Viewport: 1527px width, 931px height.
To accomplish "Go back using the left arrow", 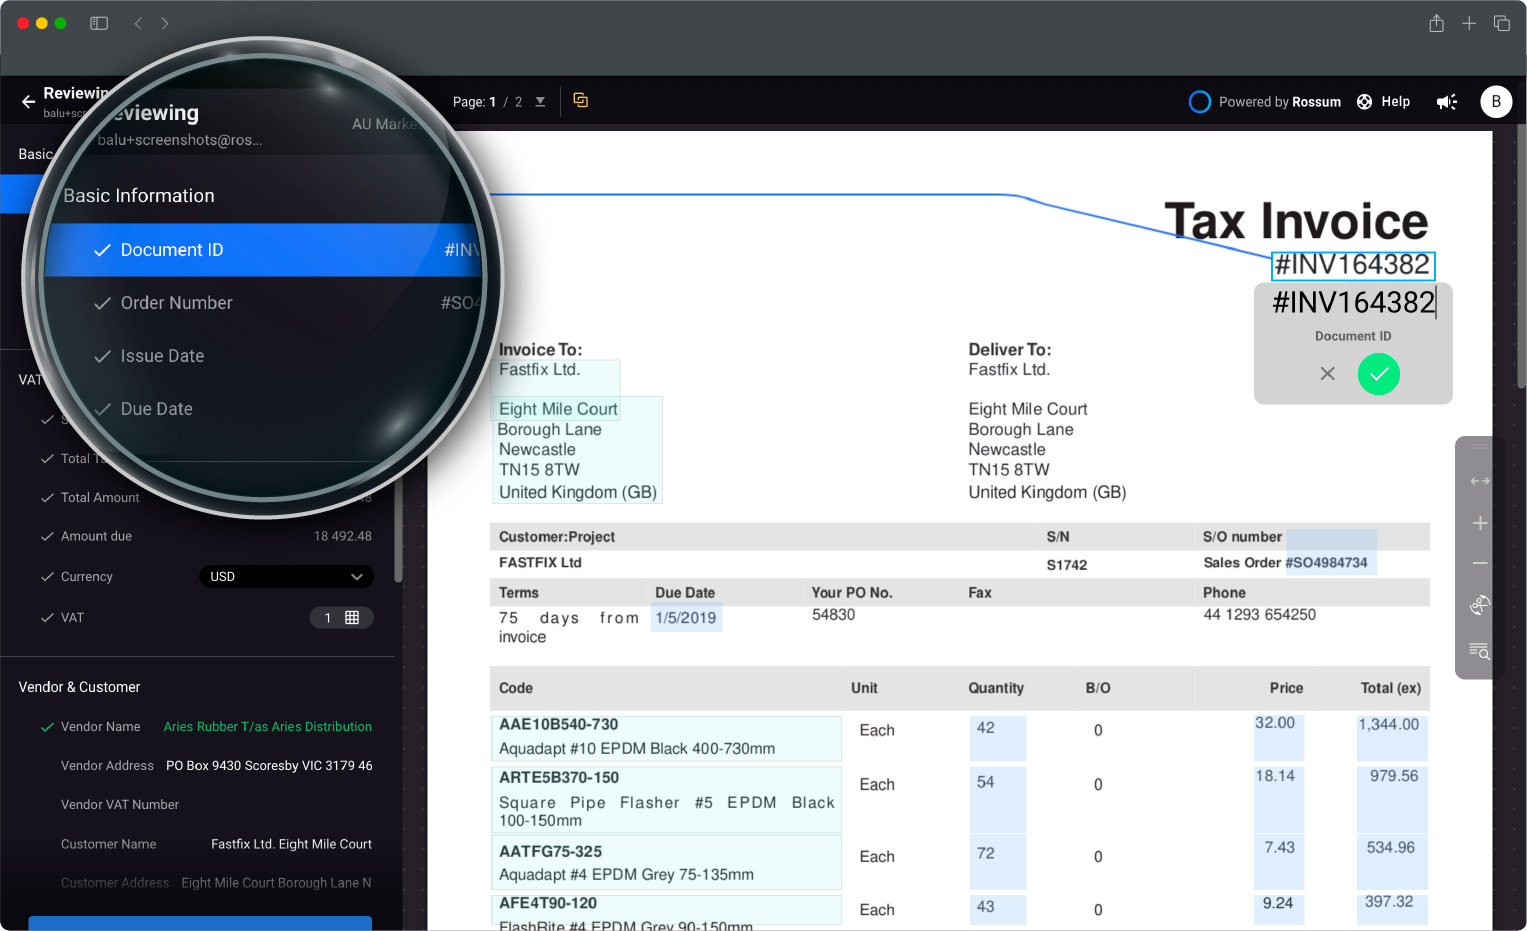I will pos(28,102).
